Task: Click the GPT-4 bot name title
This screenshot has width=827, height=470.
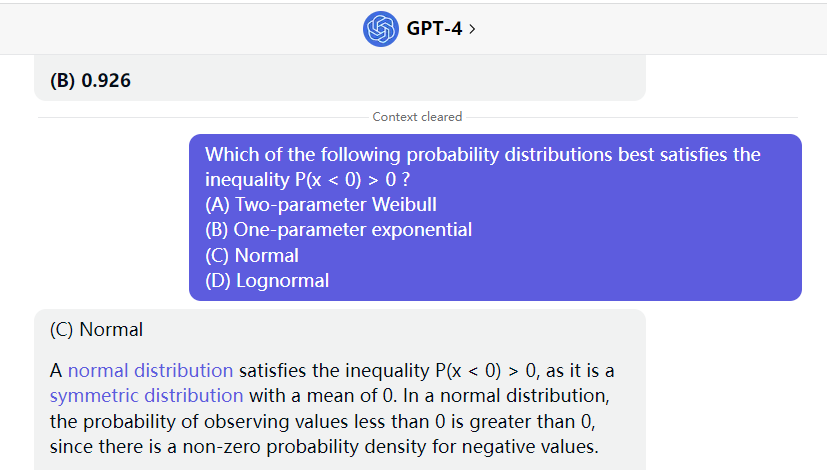Action: tap(434, 29)
